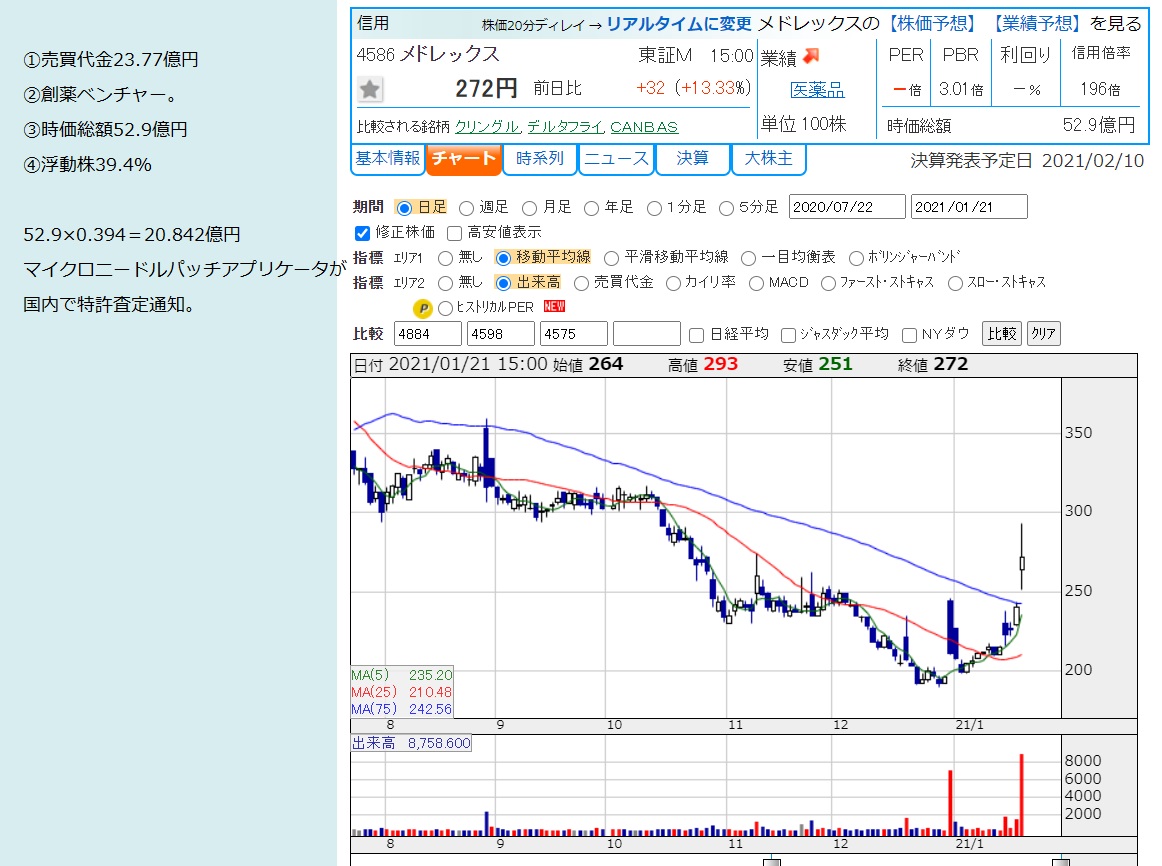This screenshot has height=866, width=1162.
Task: Open the チャート tab
Action: [x=464, y=159]
